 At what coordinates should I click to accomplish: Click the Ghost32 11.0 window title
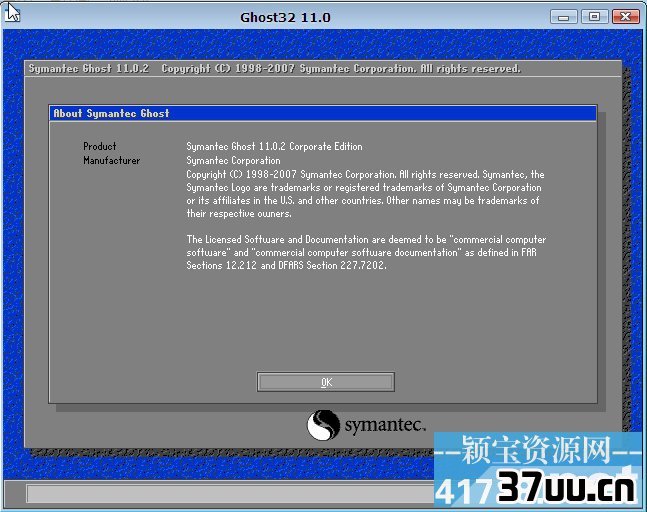point(285,17)
